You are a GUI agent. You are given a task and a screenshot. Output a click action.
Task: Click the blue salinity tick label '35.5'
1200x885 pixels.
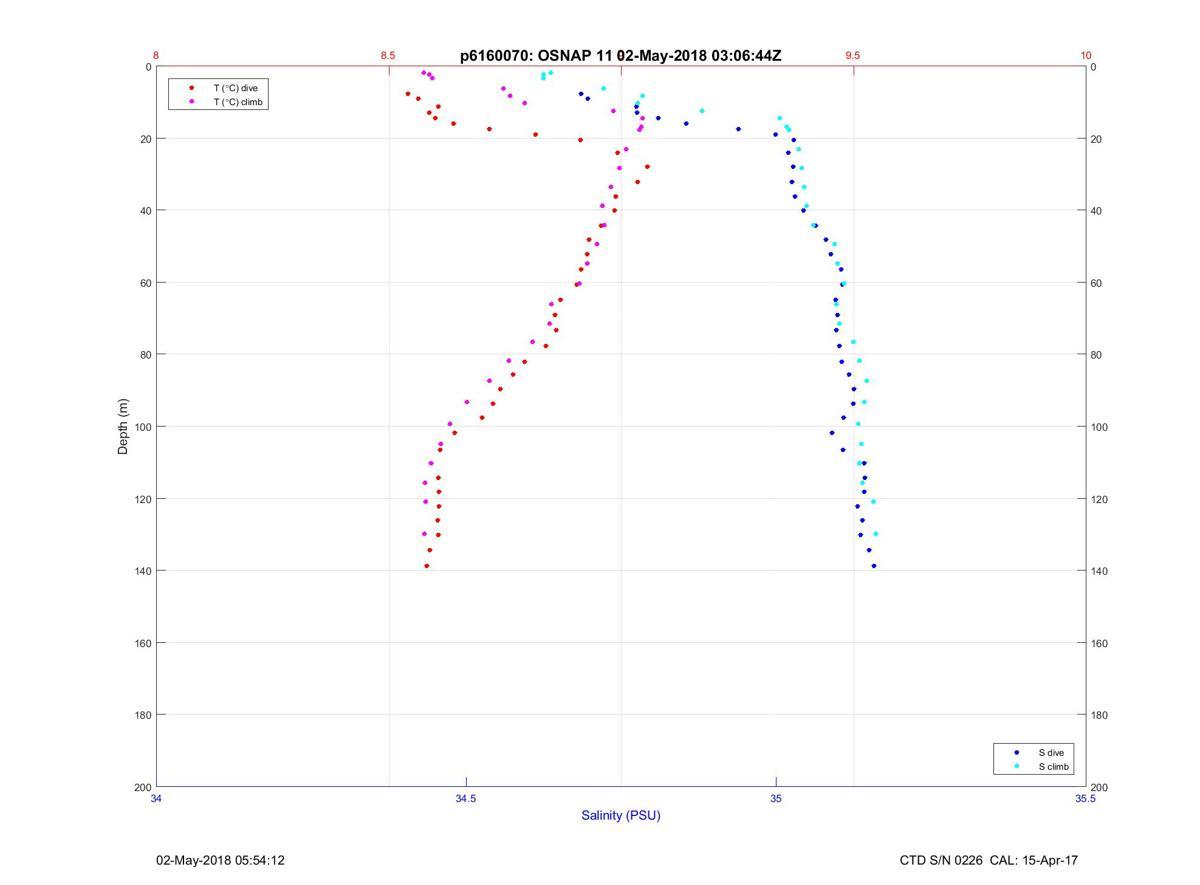tap(1086, 799)
